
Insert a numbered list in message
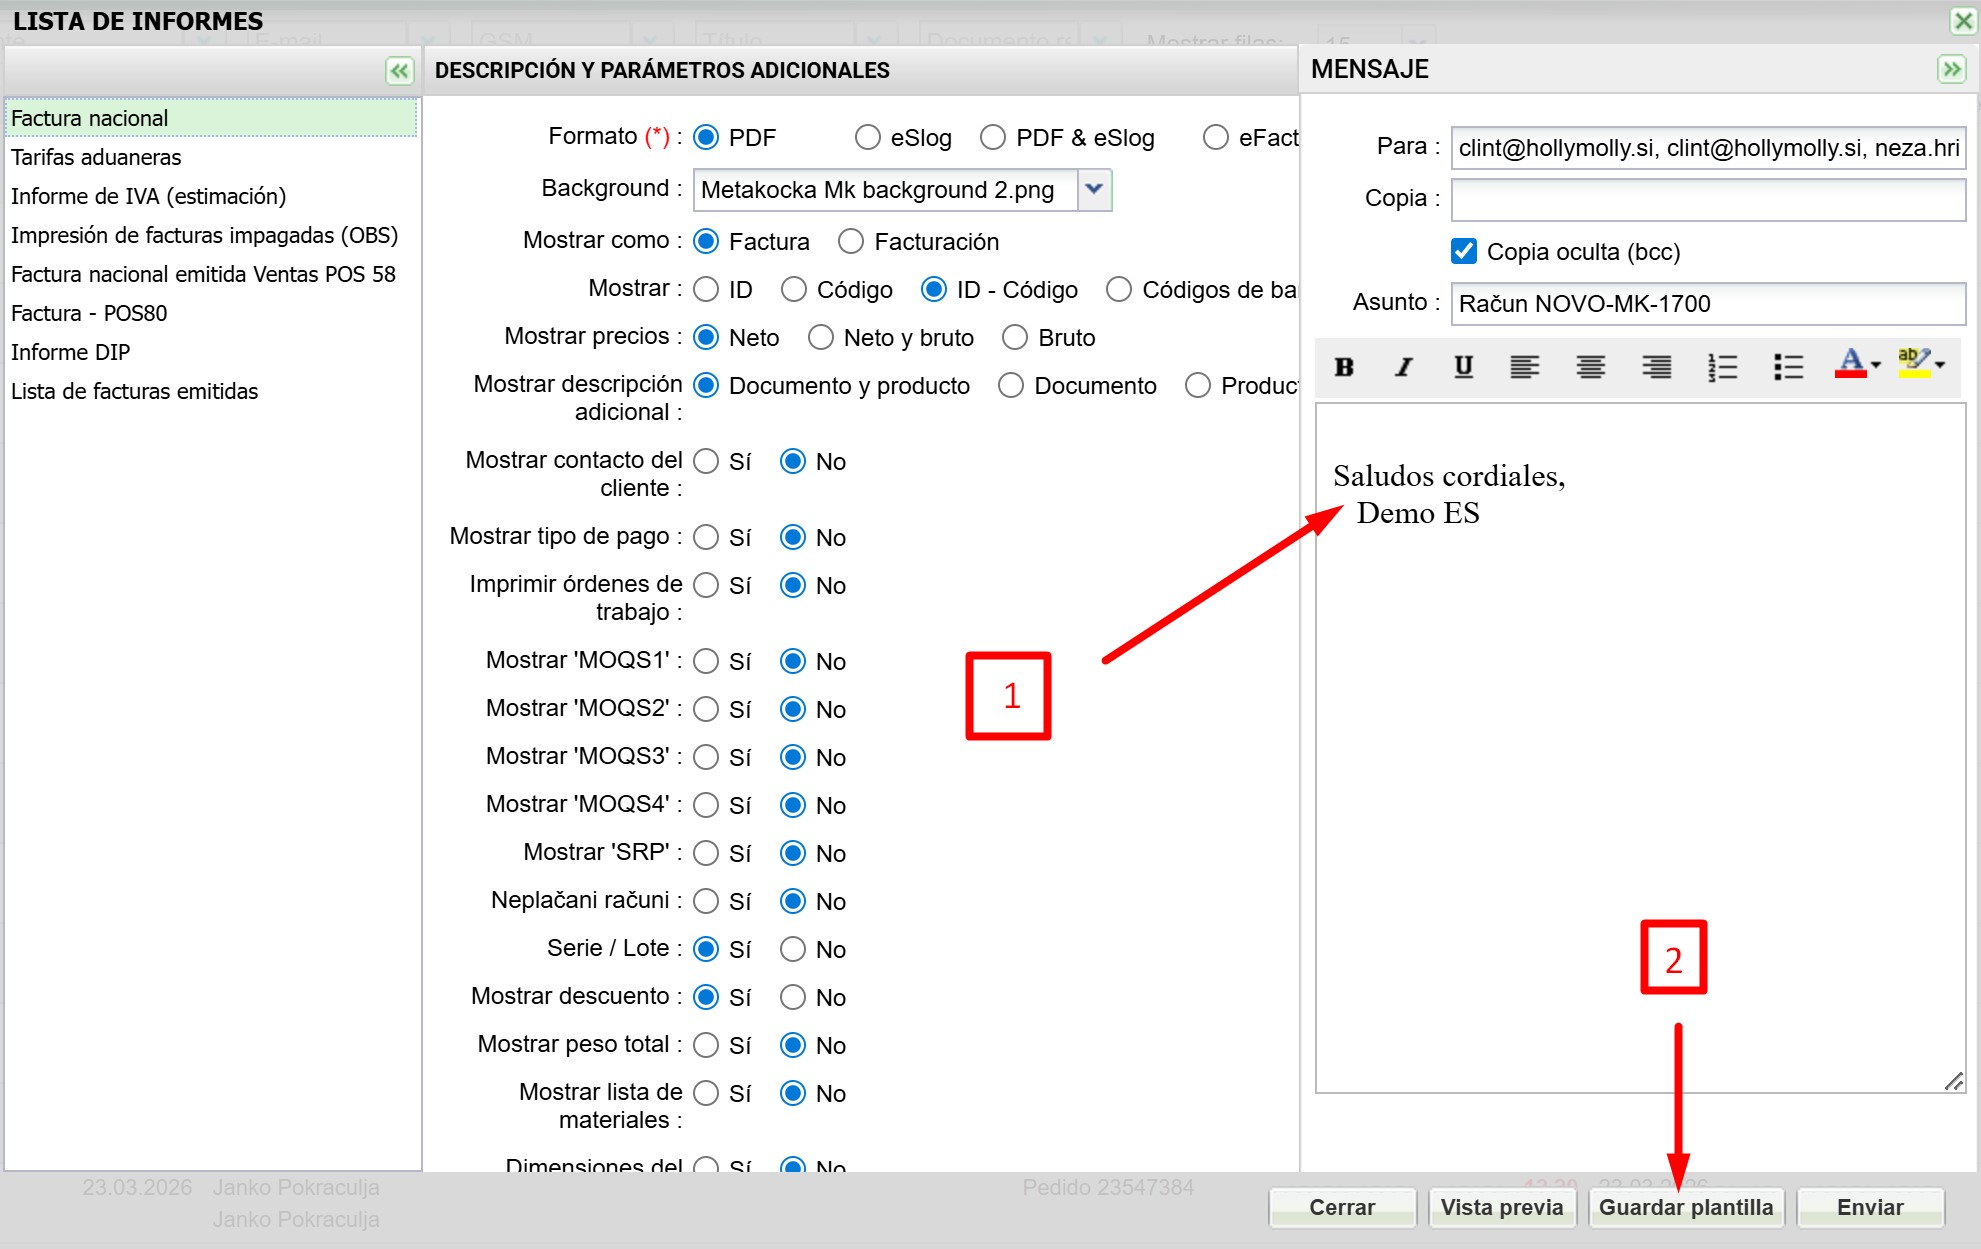pyautogui.click(x=1722, y=367)
